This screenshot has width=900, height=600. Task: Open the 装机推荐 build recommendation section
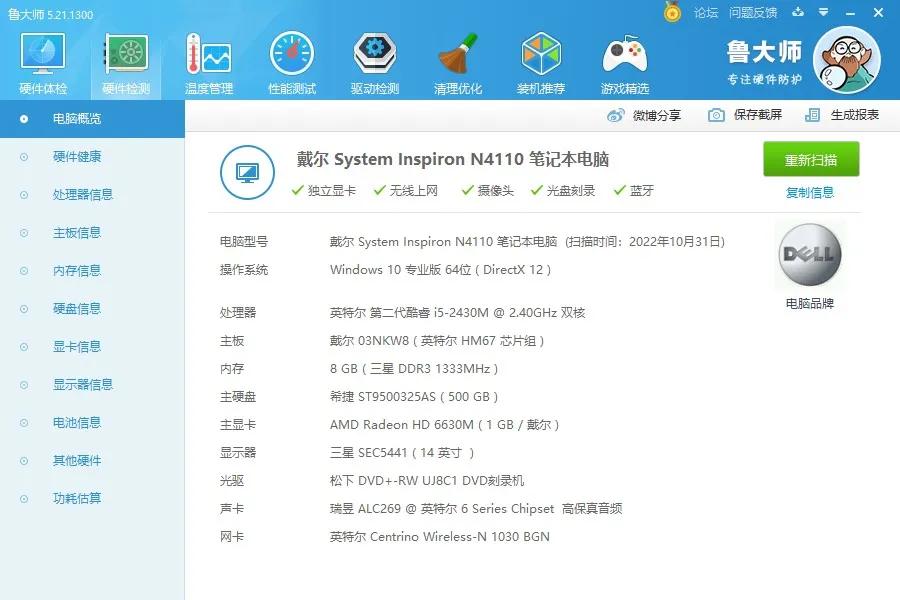tap(541, 58)
